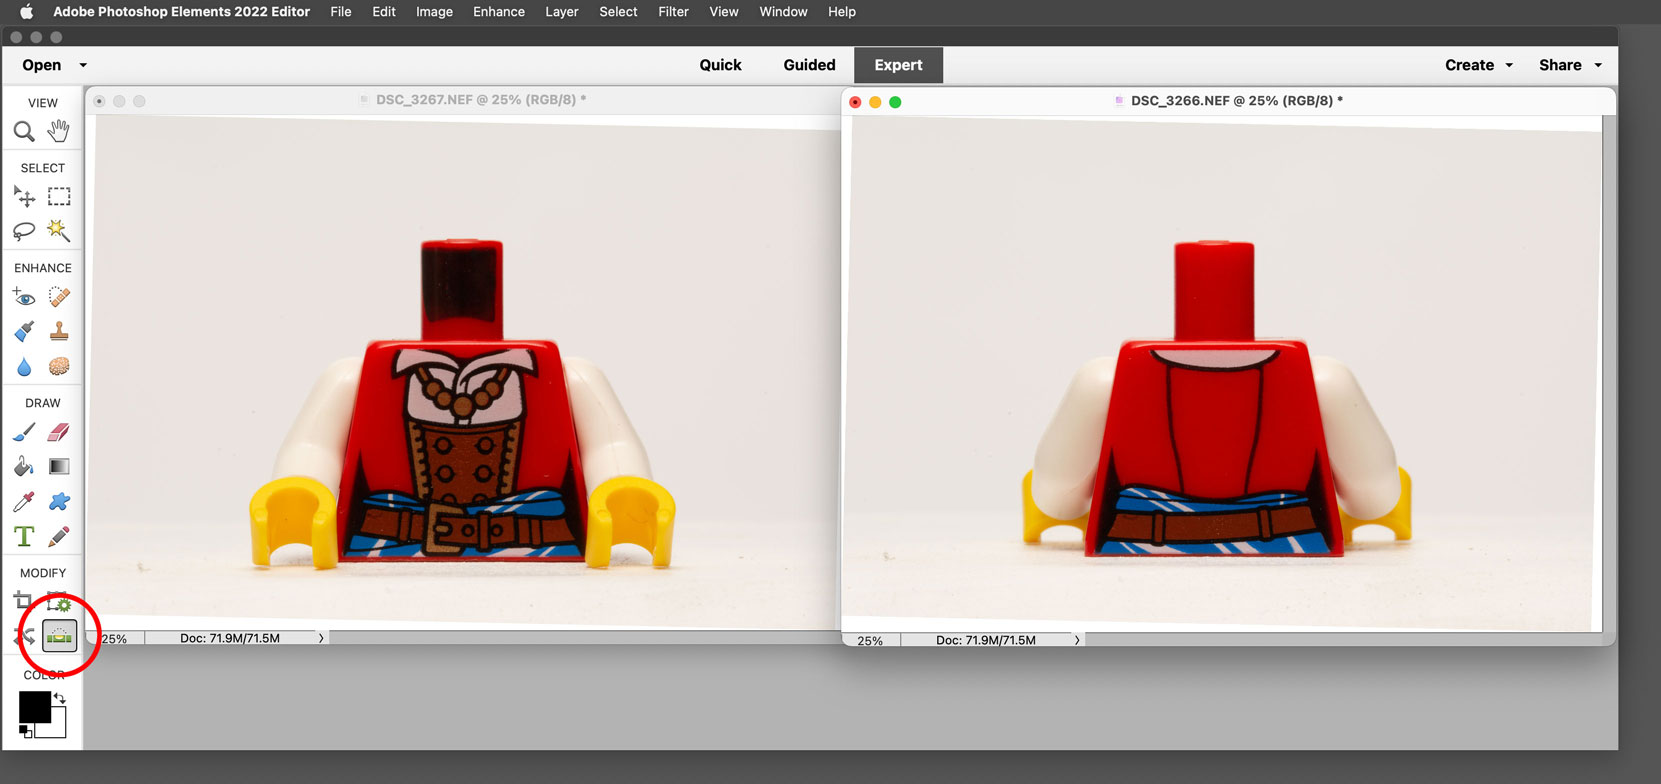Open the Filter menu
Viewport: 1661px width, 784px height.
[673, 12]
